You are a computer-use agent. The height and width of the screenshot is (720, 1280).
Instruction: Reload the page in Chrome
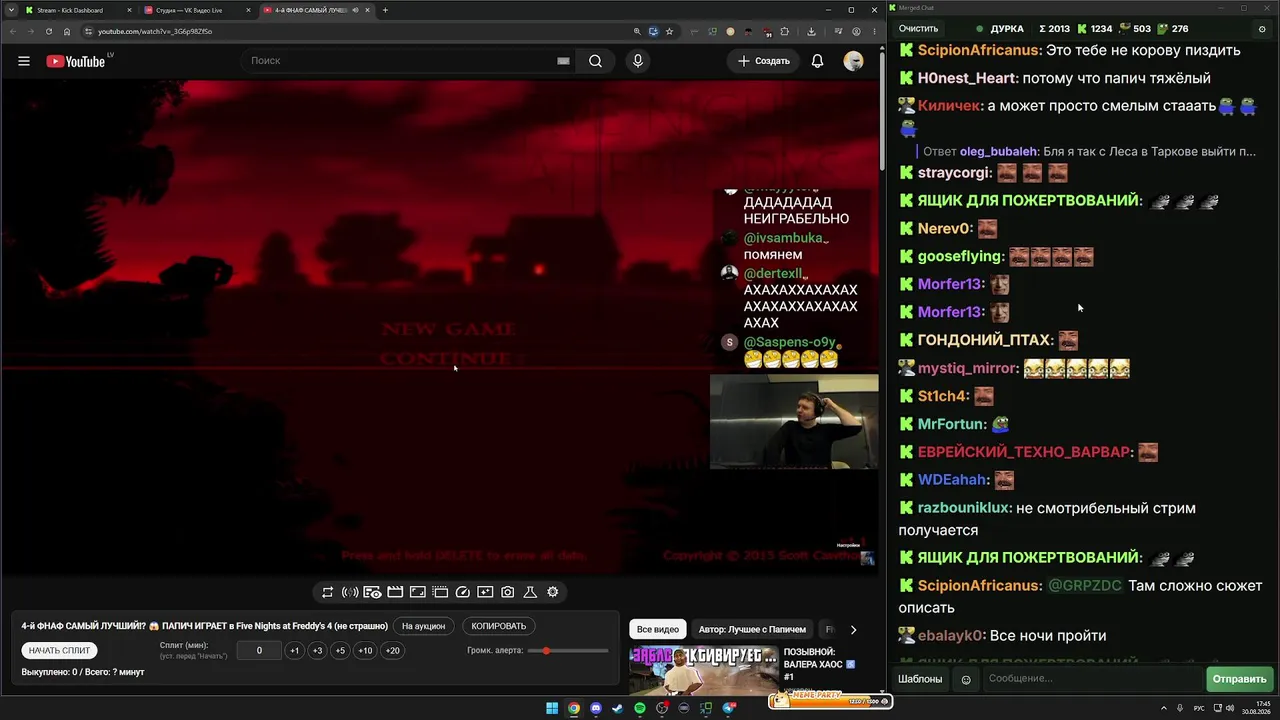[x=48, y=31]
